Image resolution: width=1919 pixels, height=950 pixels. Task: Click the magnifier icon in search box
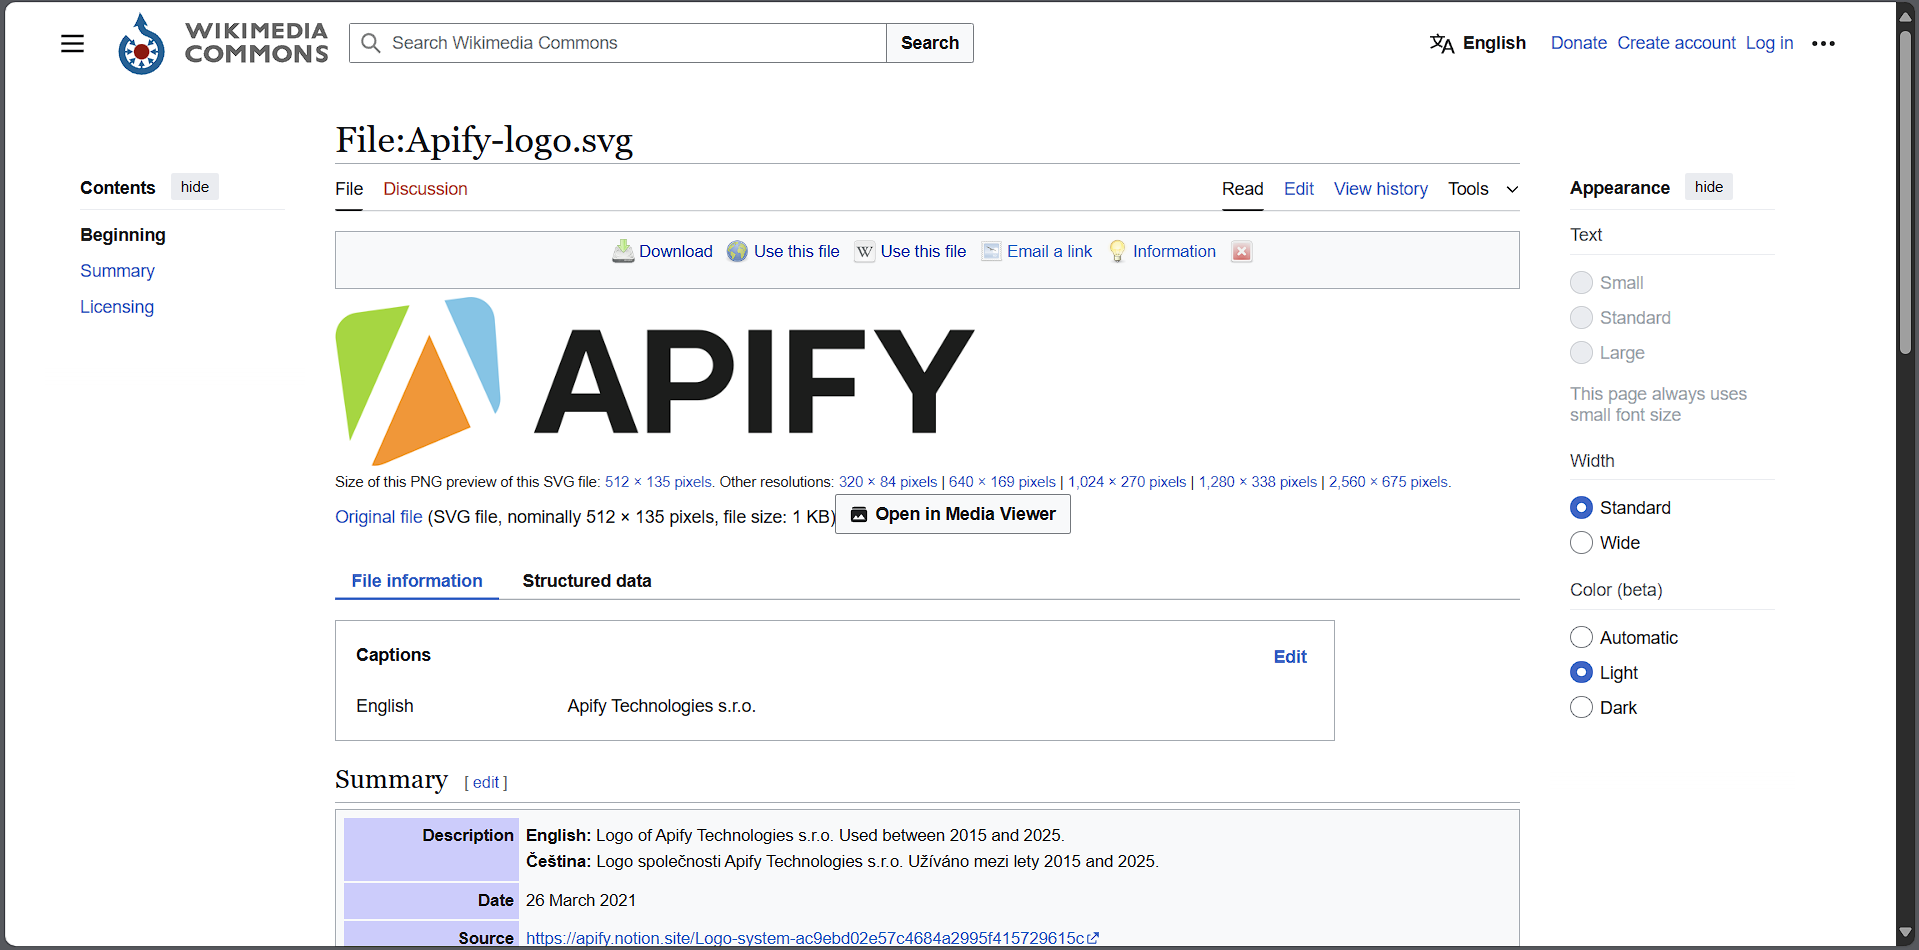(x=371, y=43)
